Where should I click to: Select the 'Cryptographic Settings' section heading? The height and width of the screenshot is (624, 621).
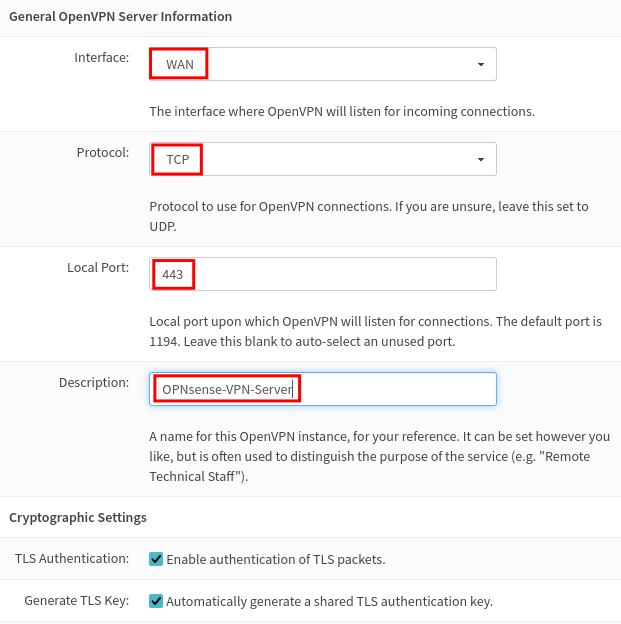click(78, 517)
